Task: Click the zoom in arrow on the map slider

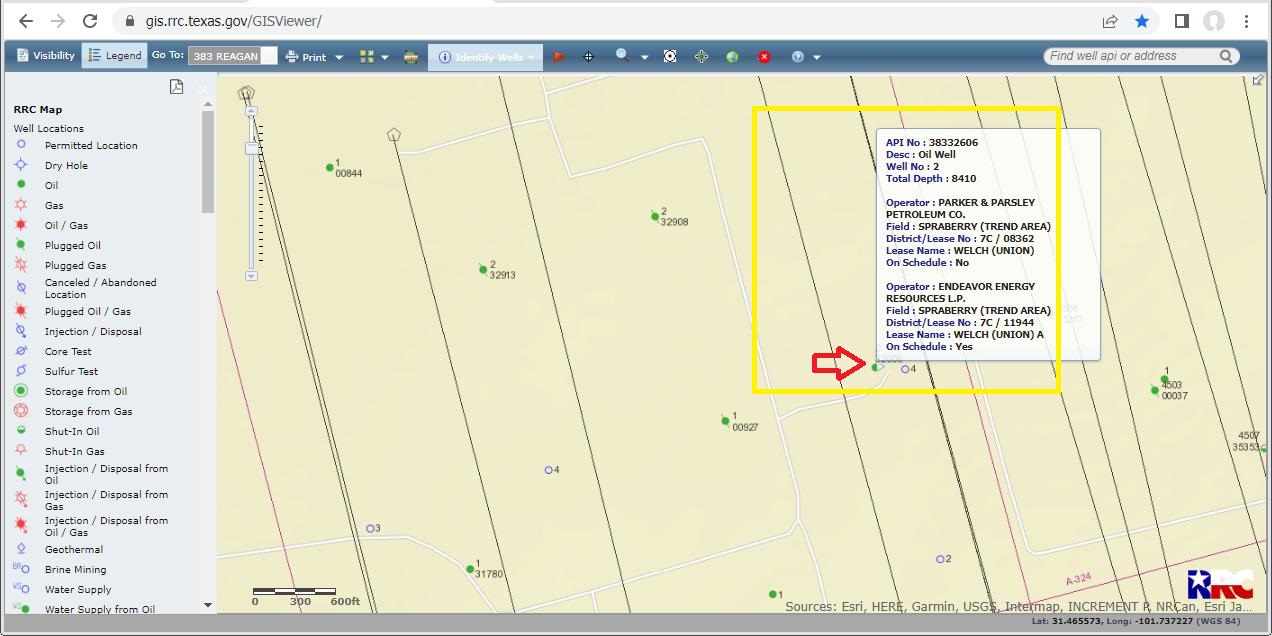Action: (x=251, y=112)
